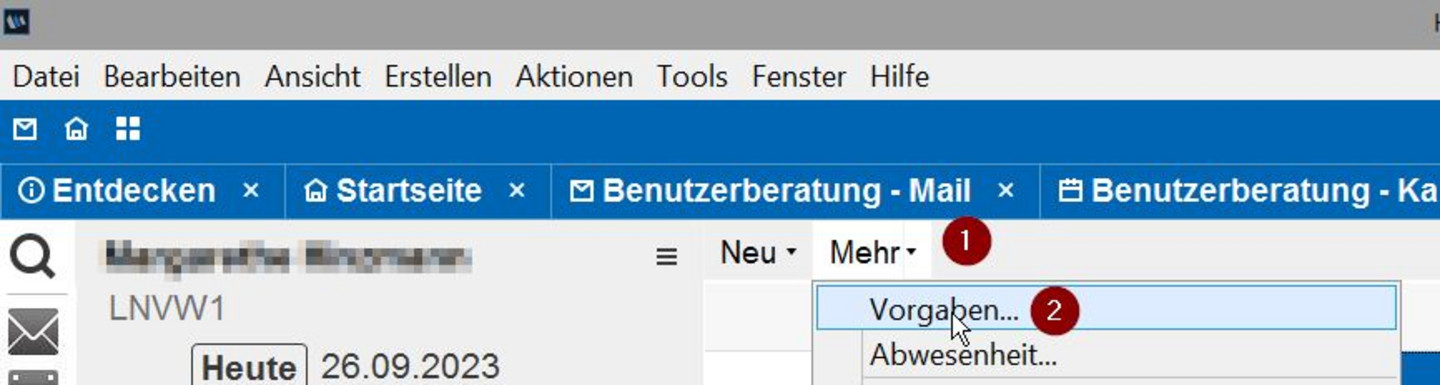Viewport: 1440px width, 385px height.
Task: Open the envelope mail icon in sidebar
Action: (x=34, y=332)
